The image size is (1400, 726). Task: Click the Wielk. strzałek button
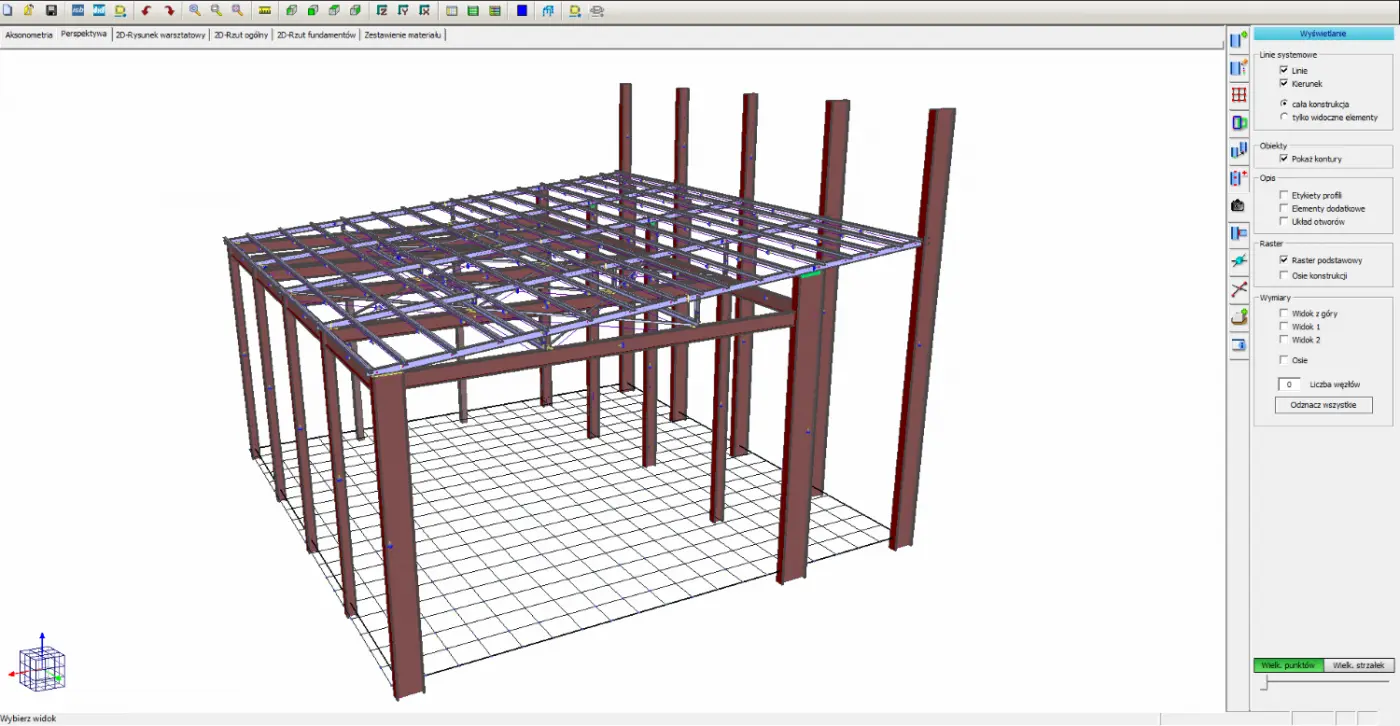(x=1358, y=665)
